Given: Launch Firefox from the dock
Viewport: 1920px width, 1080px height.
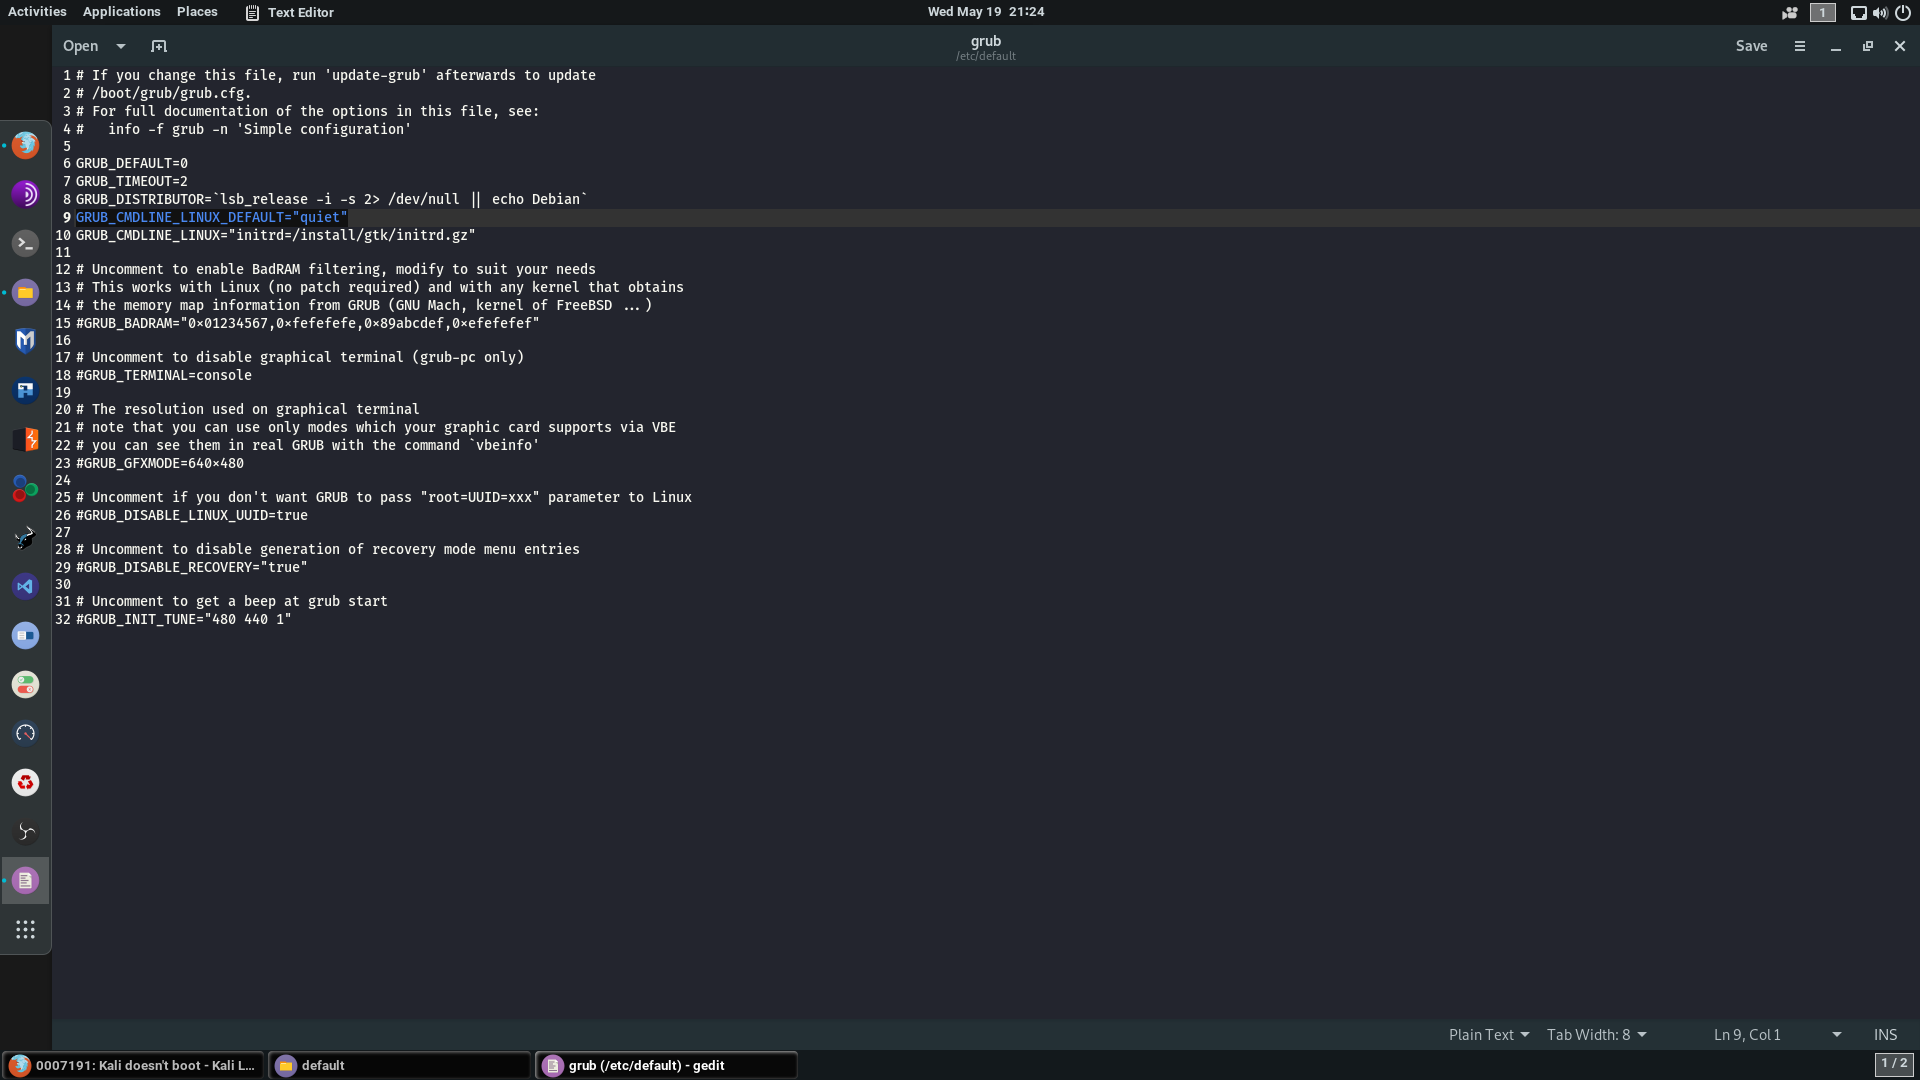Looking at the screenshot, I should tap(25, 145).
